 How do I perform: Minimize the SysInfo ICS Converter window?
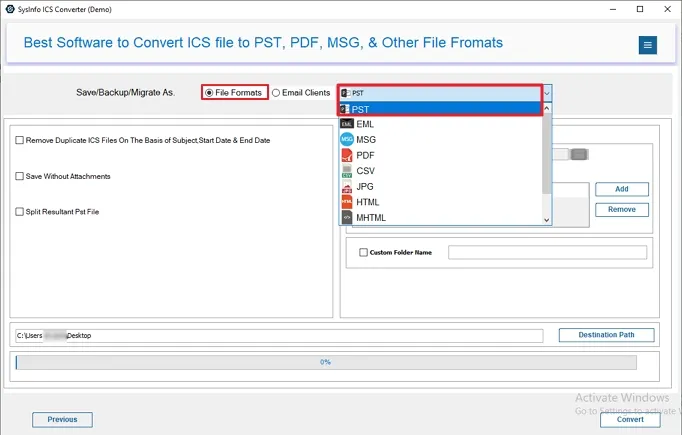613,9
